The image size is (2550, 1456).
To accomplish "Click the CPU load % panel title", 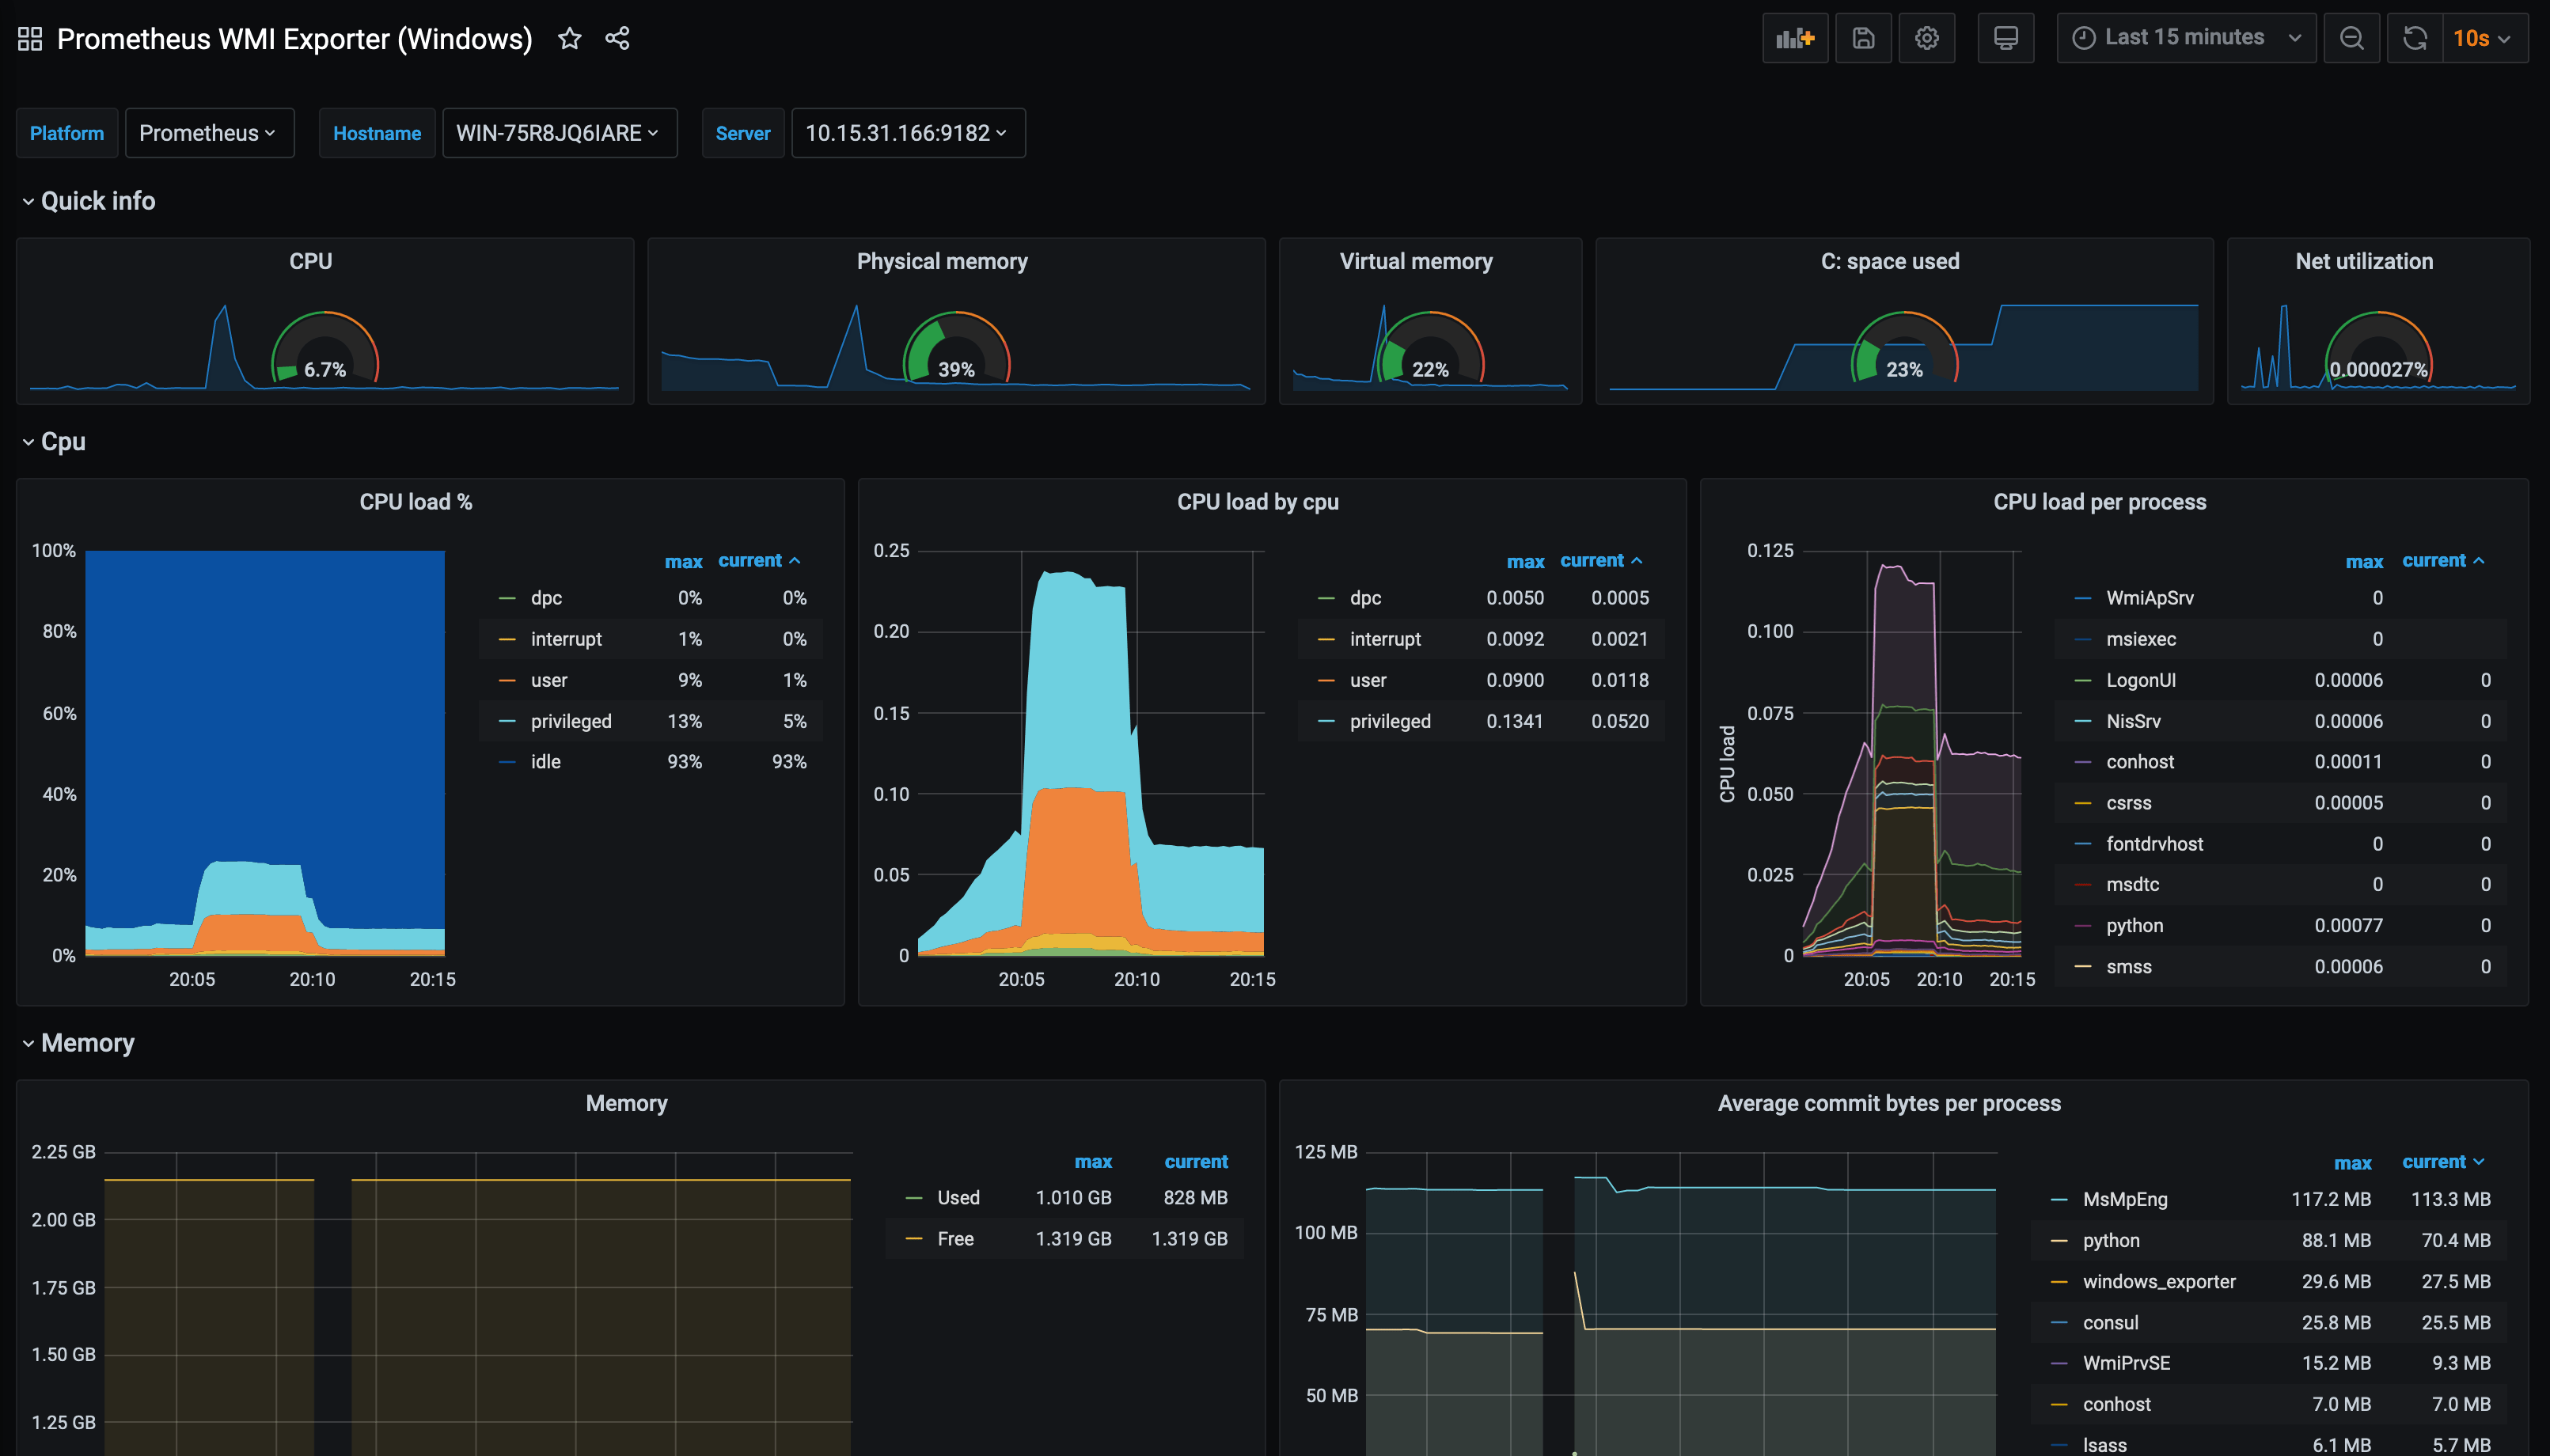I will click(x=416, y=501).
